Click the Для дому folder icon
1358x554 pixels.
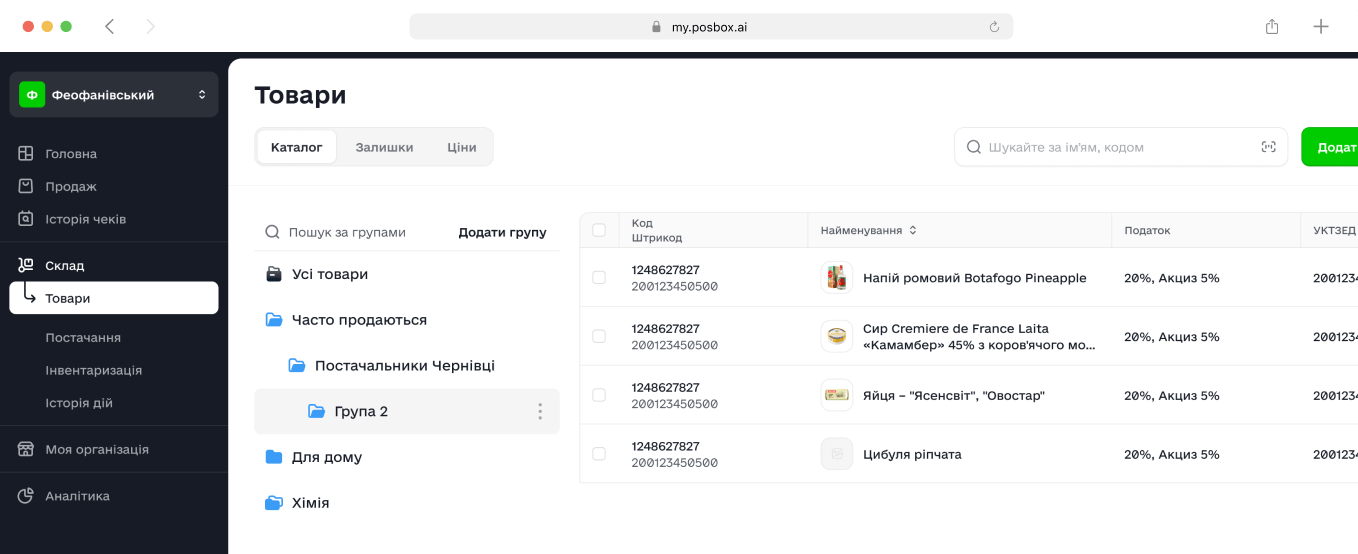click(274, 457)
